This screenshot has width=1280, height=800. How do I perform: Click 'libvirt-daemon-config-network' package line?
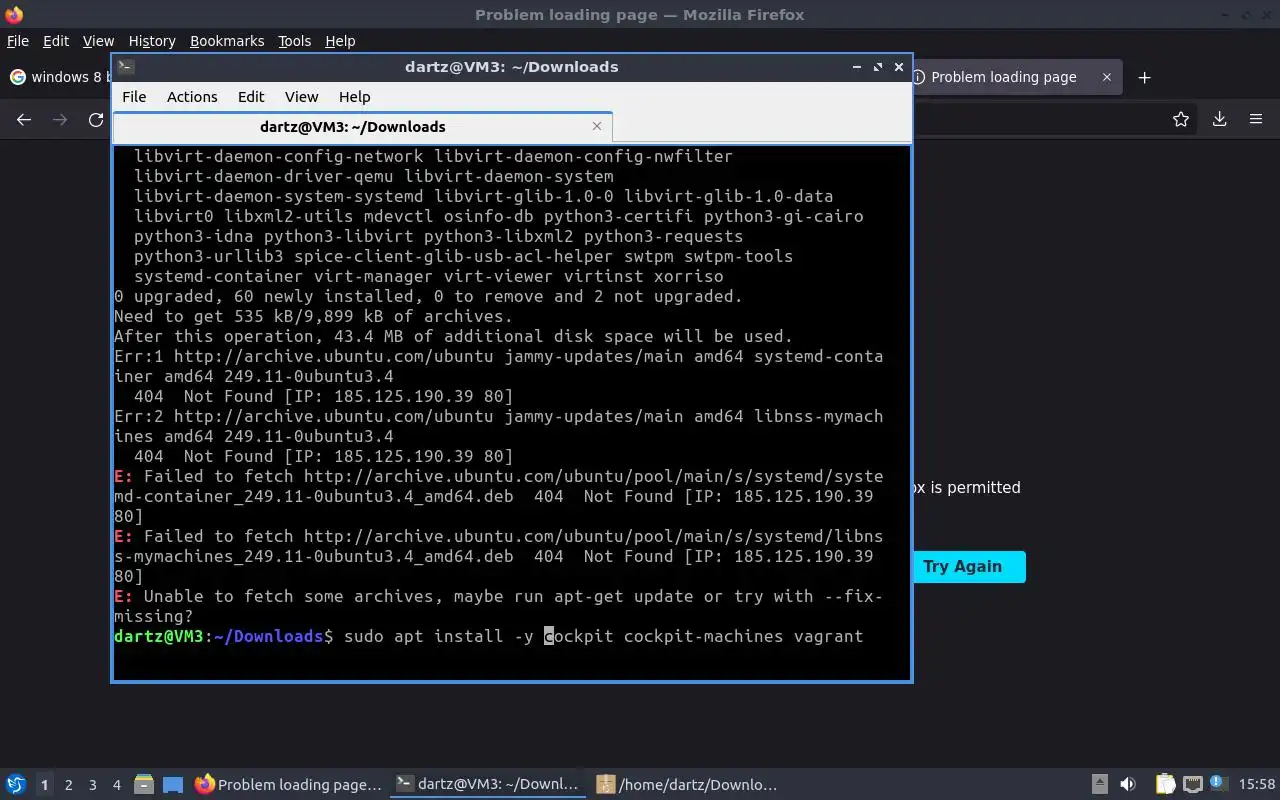click(x=433, y=156)
